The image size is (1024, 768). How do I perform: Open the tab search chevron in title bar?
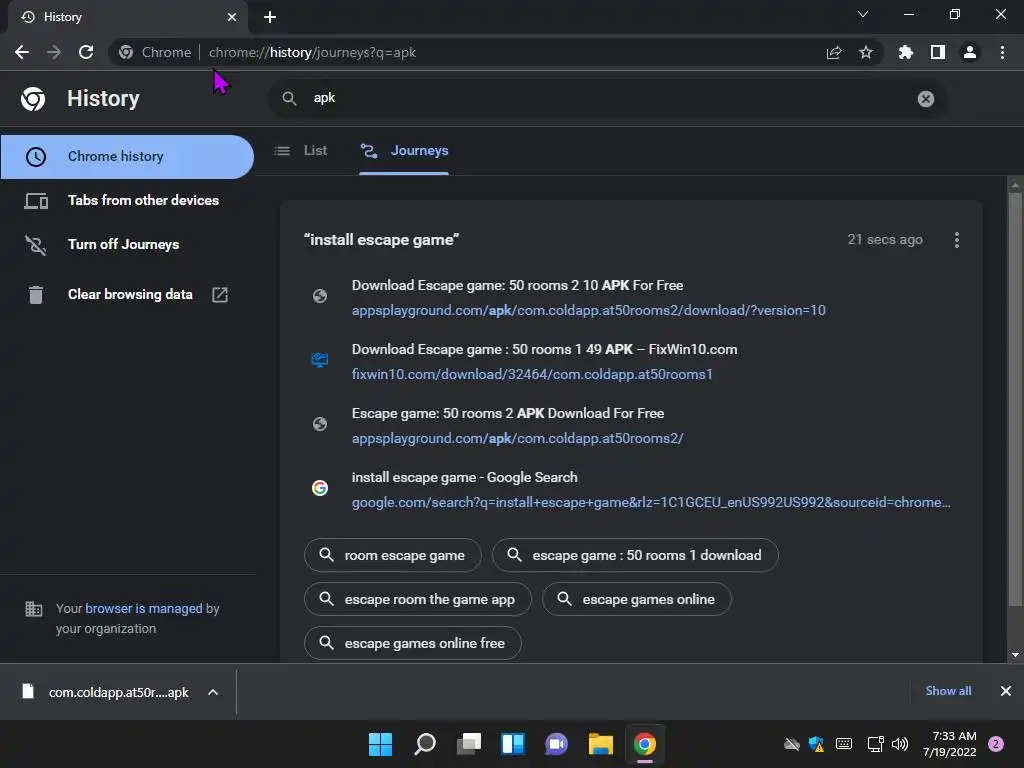pyautogui.click(x=863, y=14)
